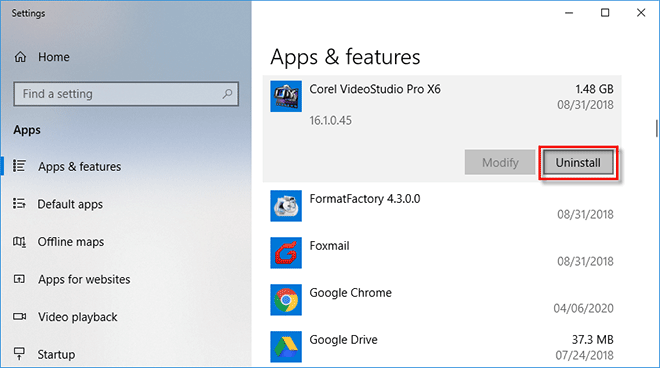Click the Default apps icon
The image size is (660, 368).
click(19, 204)
